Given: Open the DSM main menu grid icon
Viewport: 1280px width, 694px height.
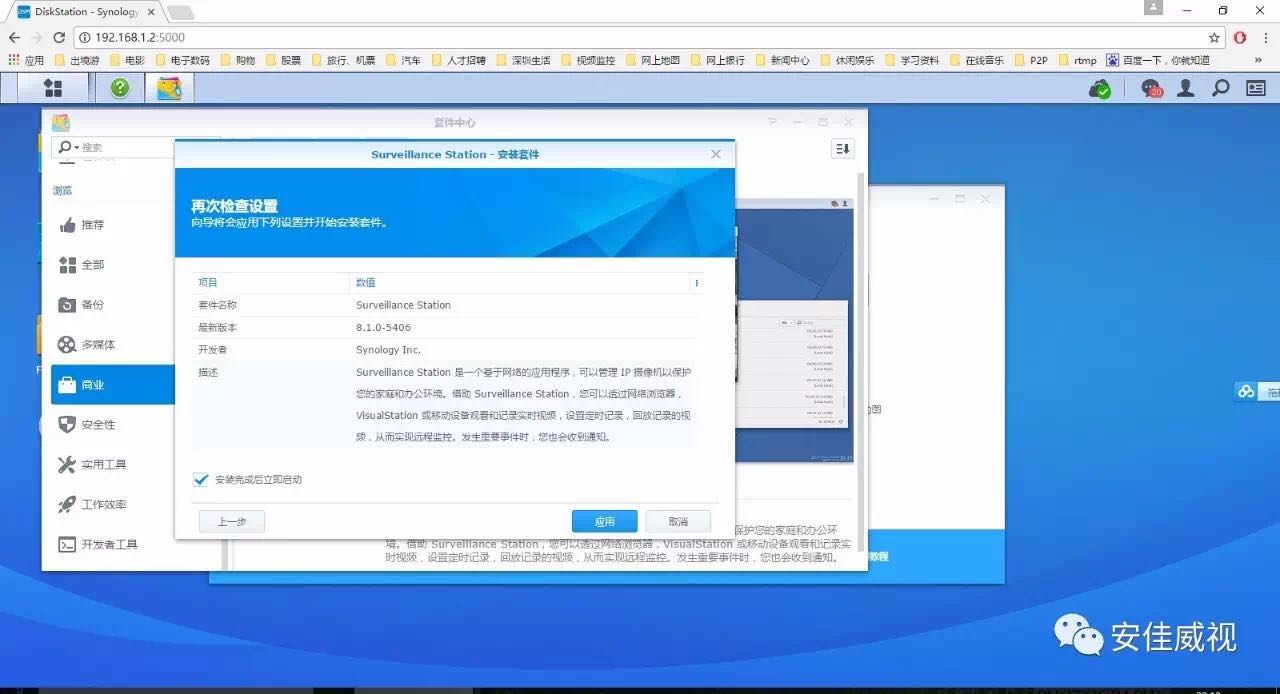Looking at the screenshot, I should coord(53,88).
